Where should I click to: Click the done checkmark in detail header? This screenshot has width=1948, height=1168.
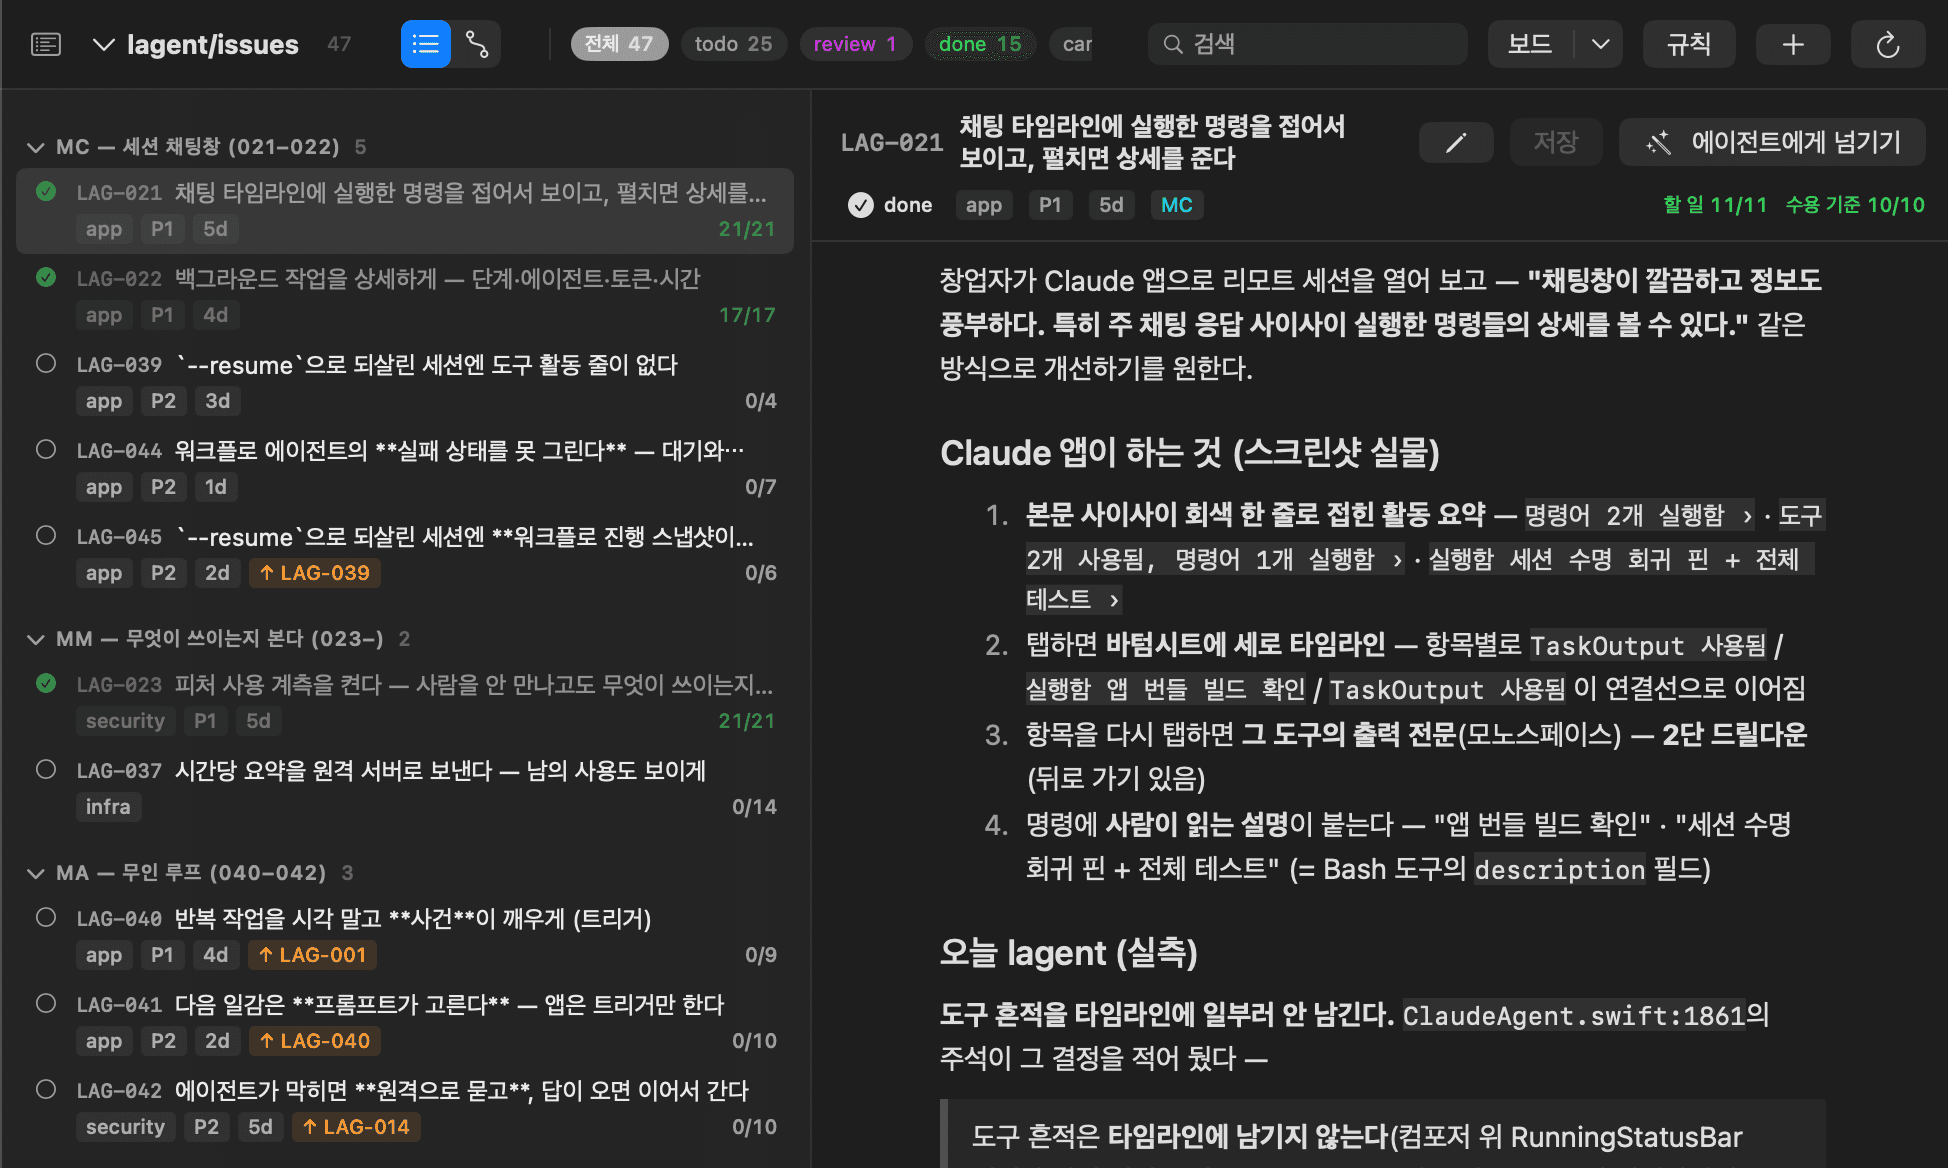pyautogui.click(x=861, y=205)
